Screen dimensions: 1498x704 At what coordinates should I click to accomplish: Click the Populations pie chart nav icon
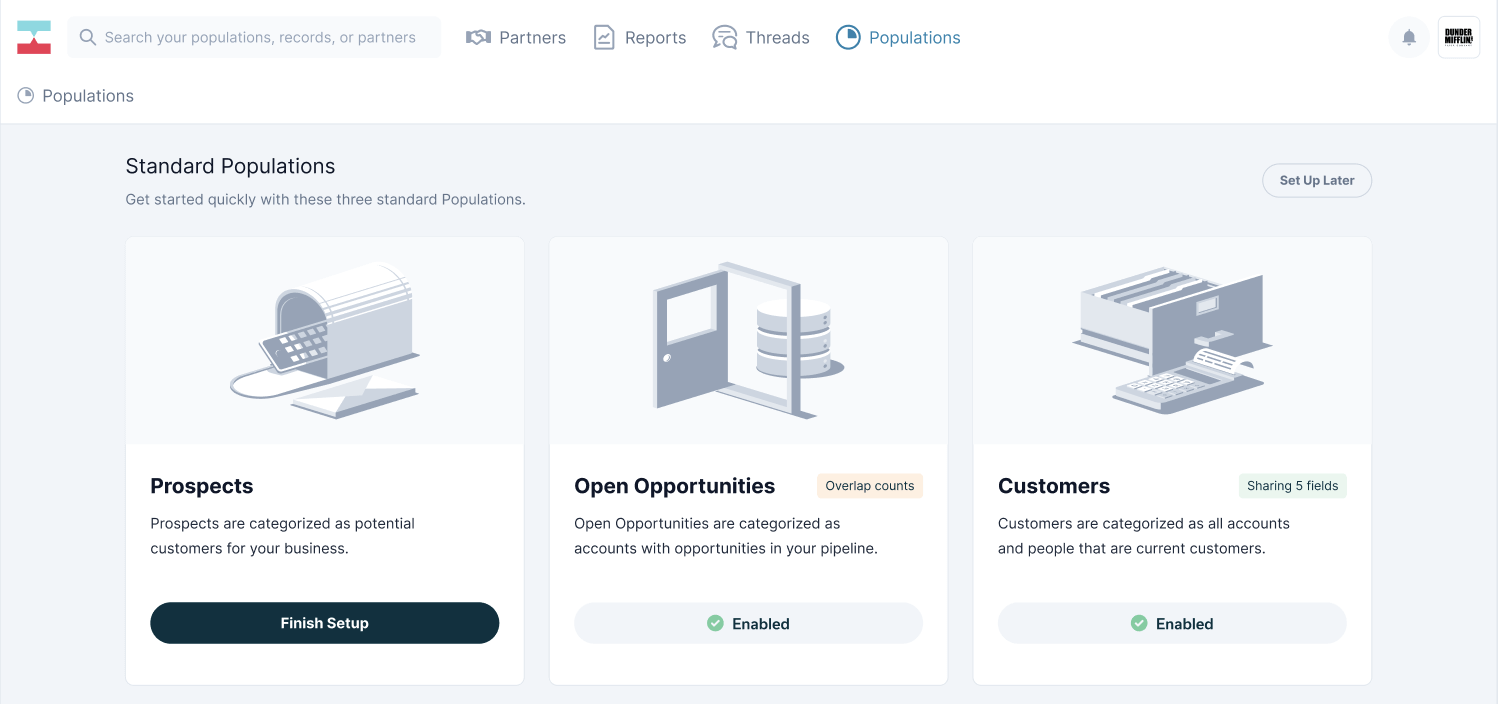tap(848, 38)
